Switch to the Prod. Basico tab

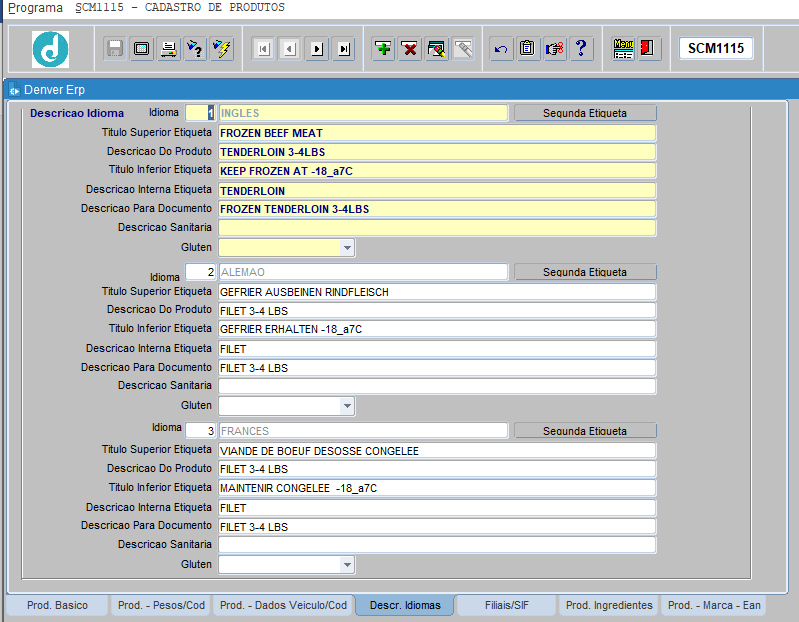[x=57, y=605]
